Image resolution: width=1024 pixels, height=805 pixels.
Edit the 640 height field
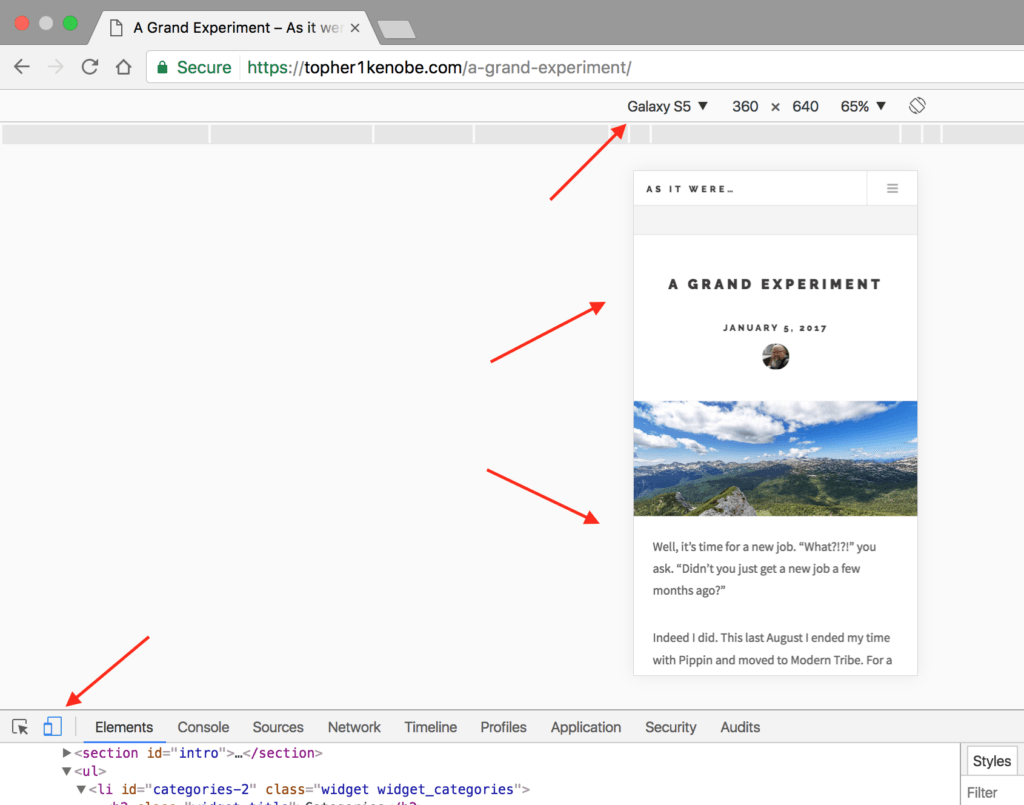click(x=805, y=106)
